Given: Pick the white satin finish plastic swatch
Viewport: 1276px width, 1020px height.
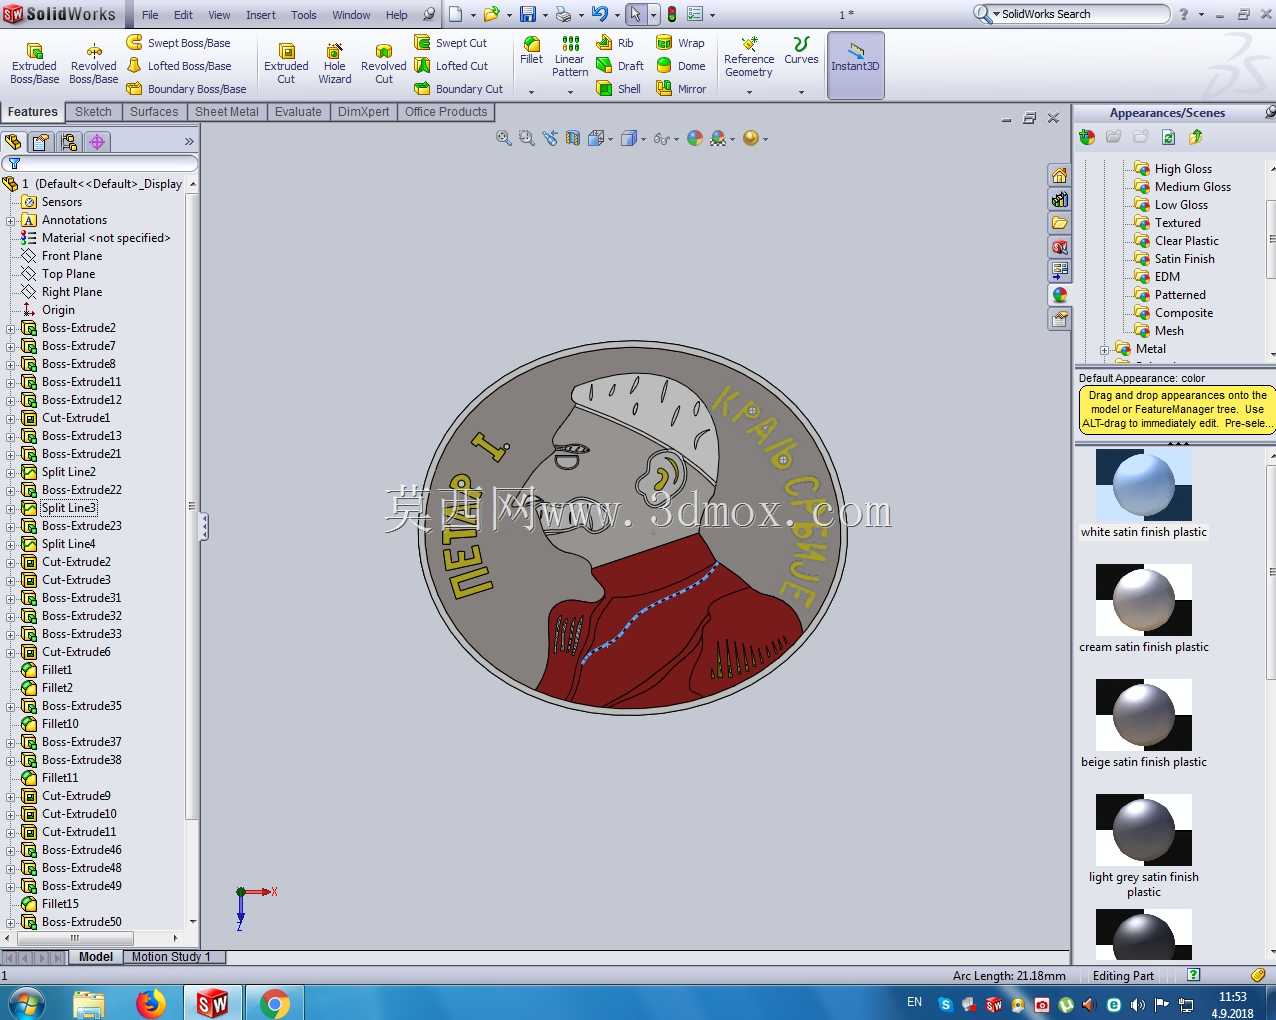Looking at the screenshot, I should click(1144, 484).
